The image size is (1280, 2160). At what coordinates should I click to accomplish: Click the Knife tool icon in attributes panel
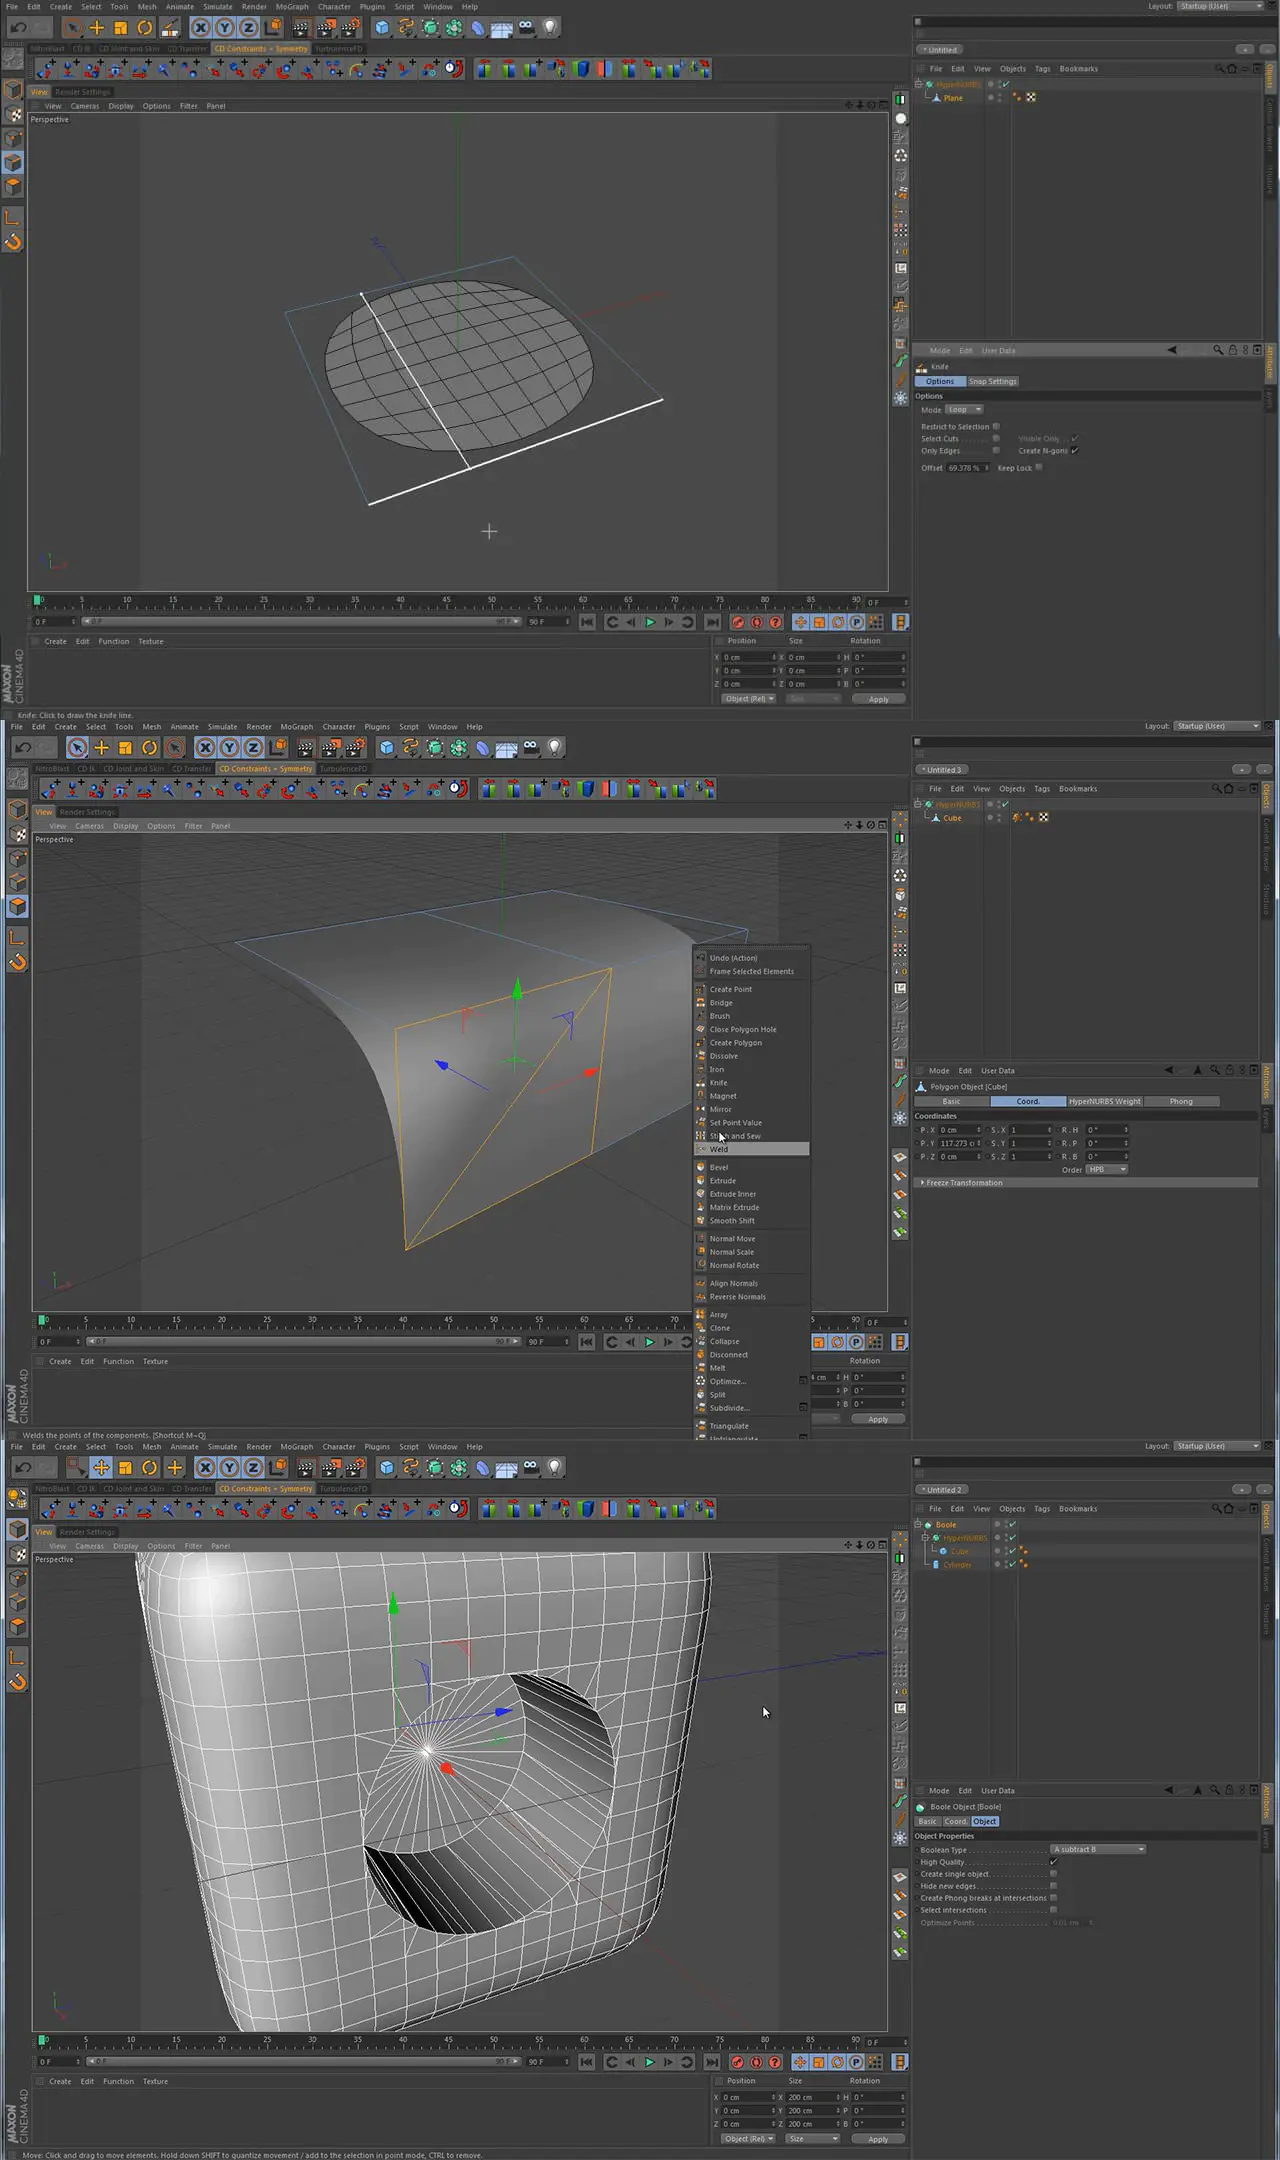[x=921, y=367]
